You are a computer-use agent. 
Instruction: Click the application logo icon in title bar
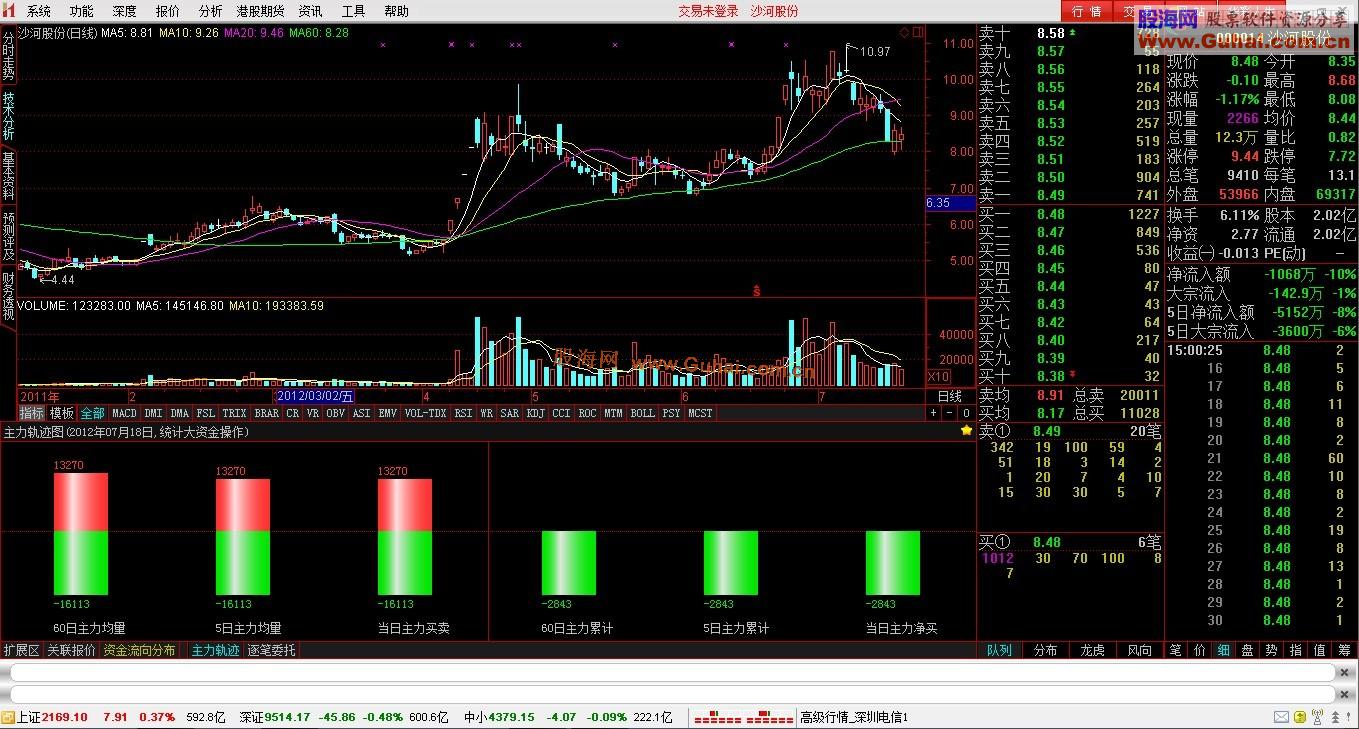pyautogui.click(x=10, y=11)
